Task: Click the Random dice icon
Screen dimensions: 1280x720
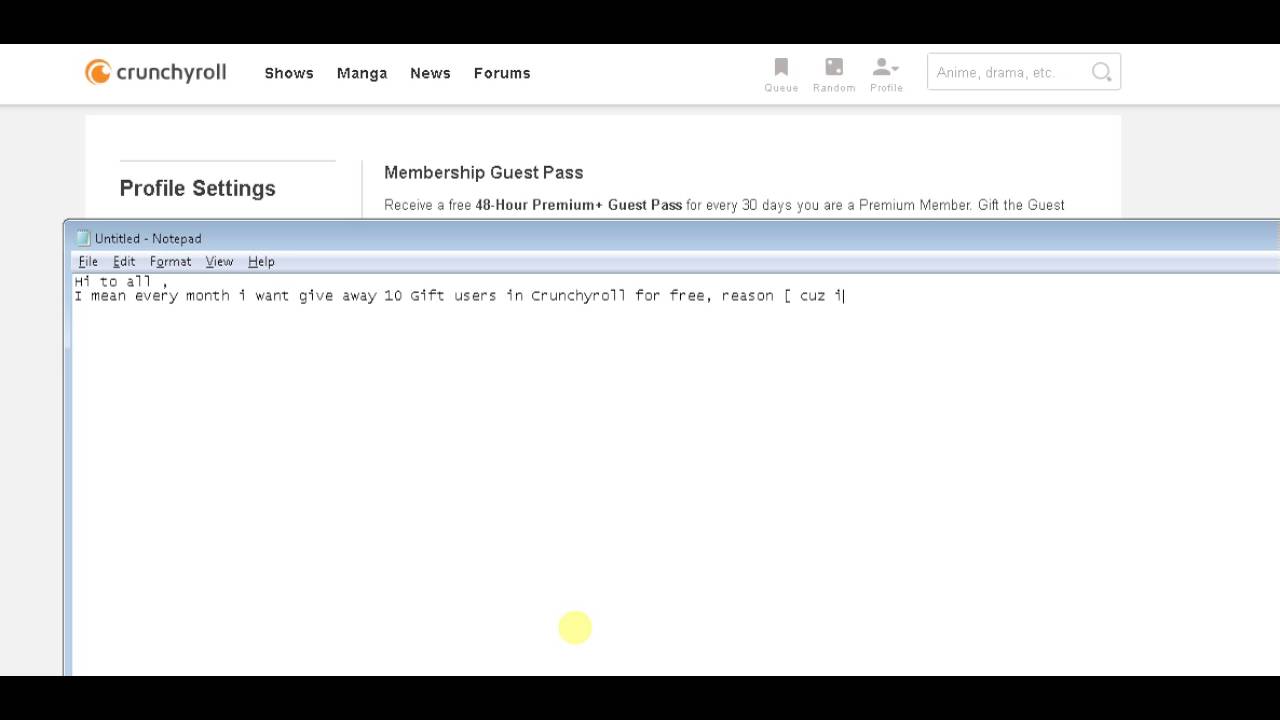Action: (x=834, y=67)
